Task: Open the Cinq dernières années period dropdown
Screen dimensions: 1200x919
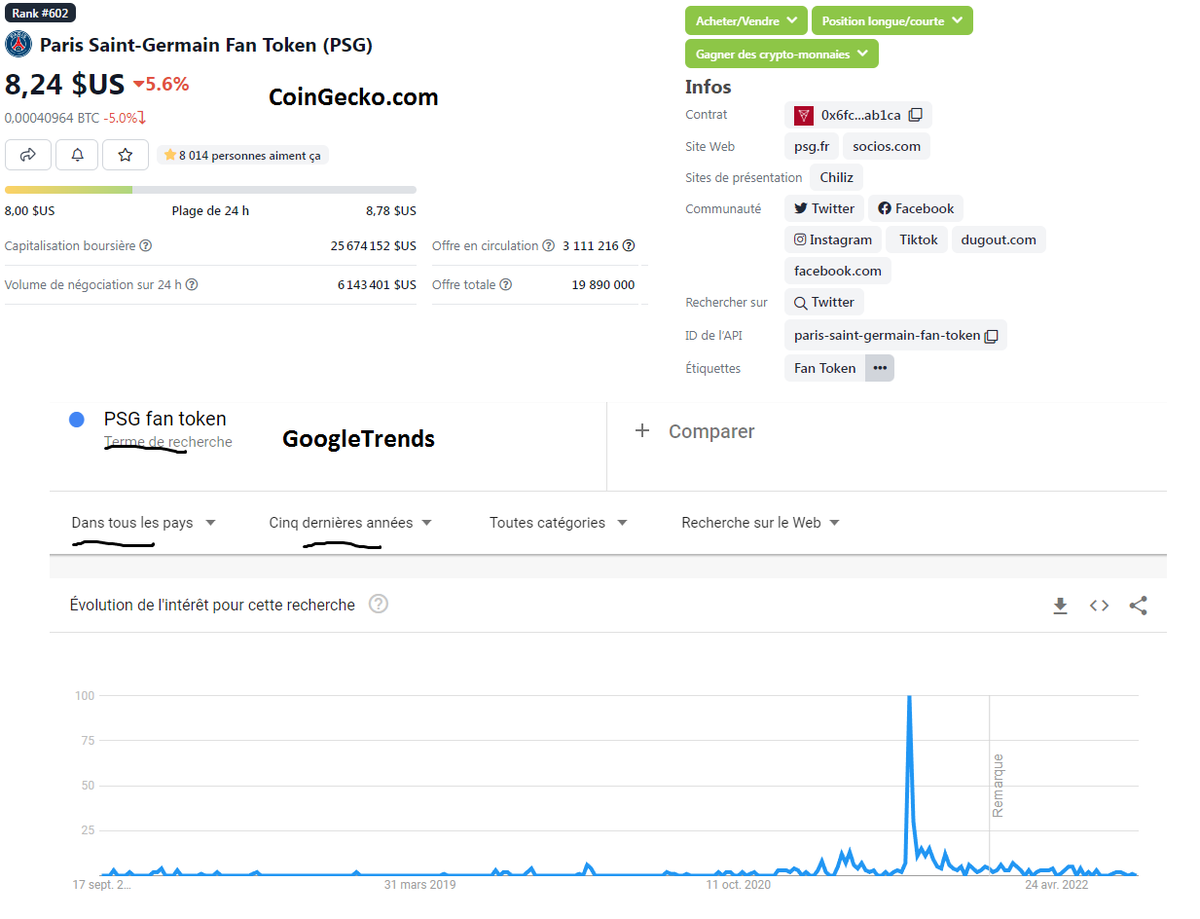Action: coord(350,523)
